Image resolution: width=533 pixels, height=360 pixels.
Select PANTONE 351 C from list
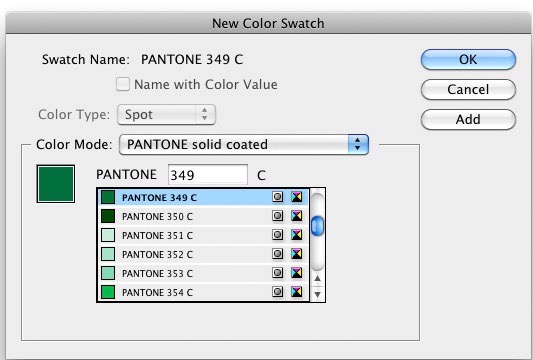203,235
